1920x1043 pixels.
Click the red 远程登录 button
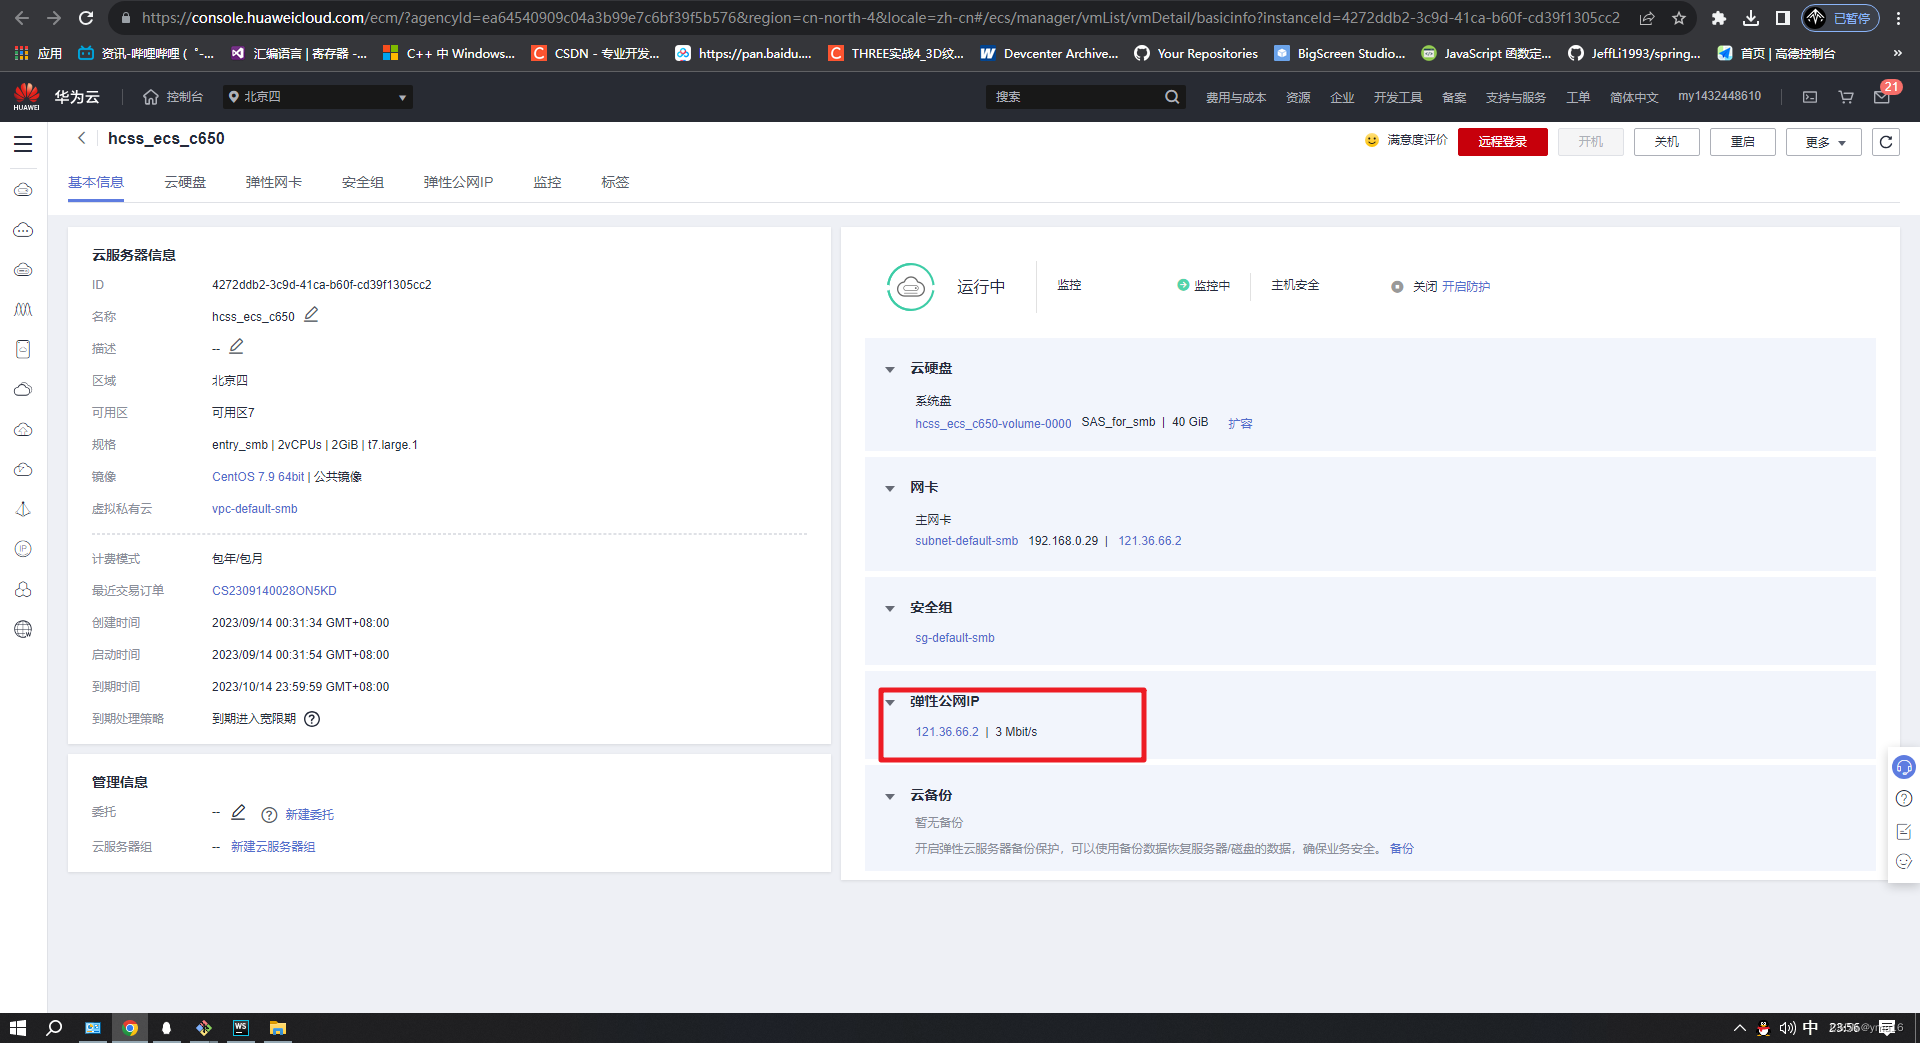point(1502,142)
